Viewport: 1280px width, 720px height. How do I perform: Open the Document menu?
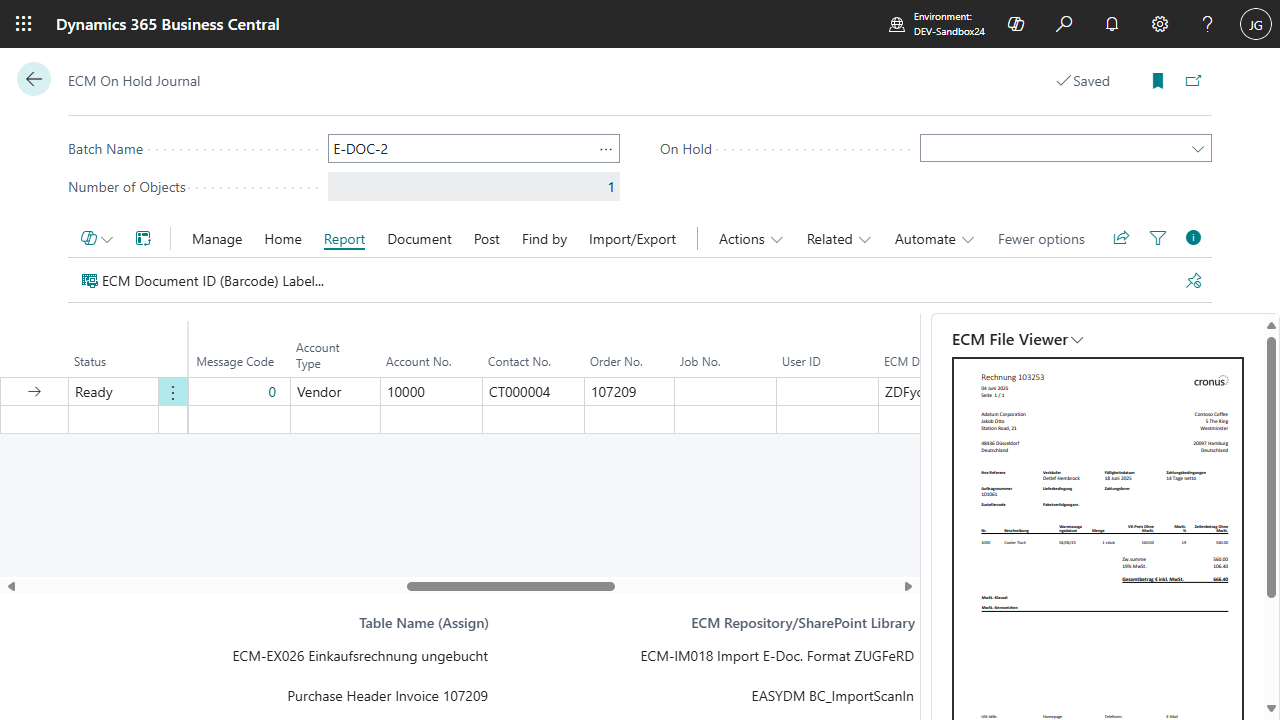tap(420, 239)
